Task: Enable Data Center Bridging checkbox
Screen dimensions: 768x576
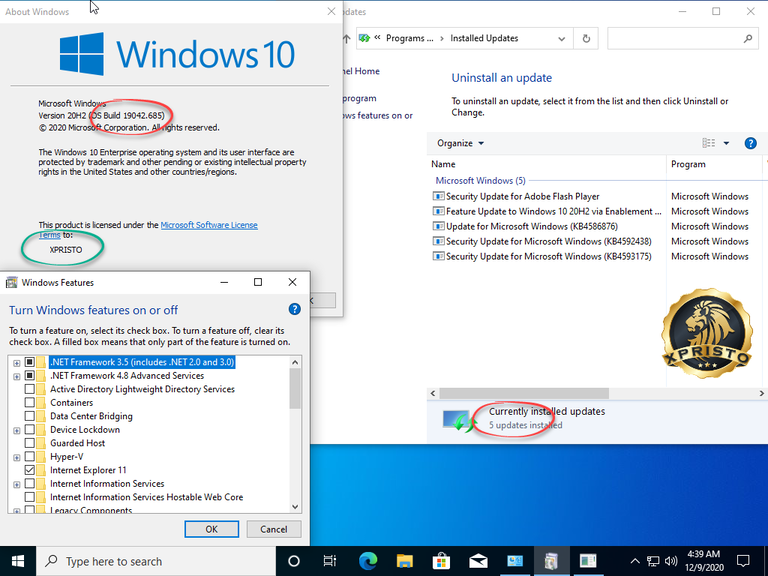Action: click(29, 416)
